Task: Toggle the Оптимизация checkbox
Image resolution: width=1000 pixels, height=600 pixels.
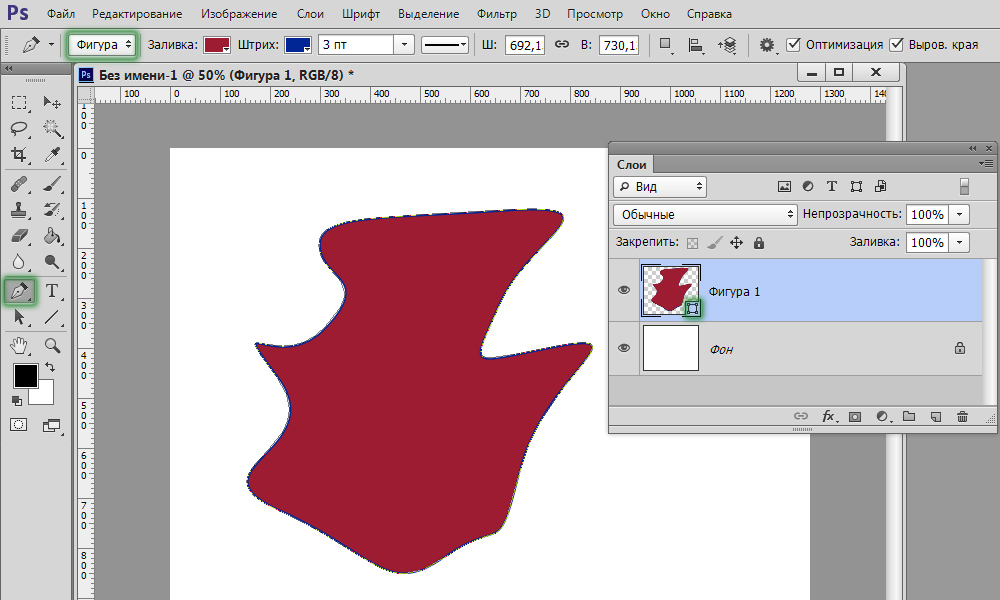Action: pos(794,45)
